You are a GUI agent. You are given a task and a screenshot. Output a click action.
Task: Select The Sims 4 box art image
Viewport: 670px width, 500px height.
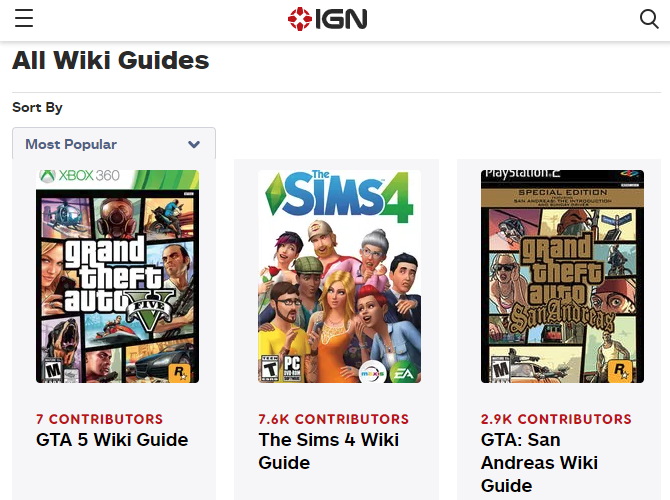(x=339, y=277)
